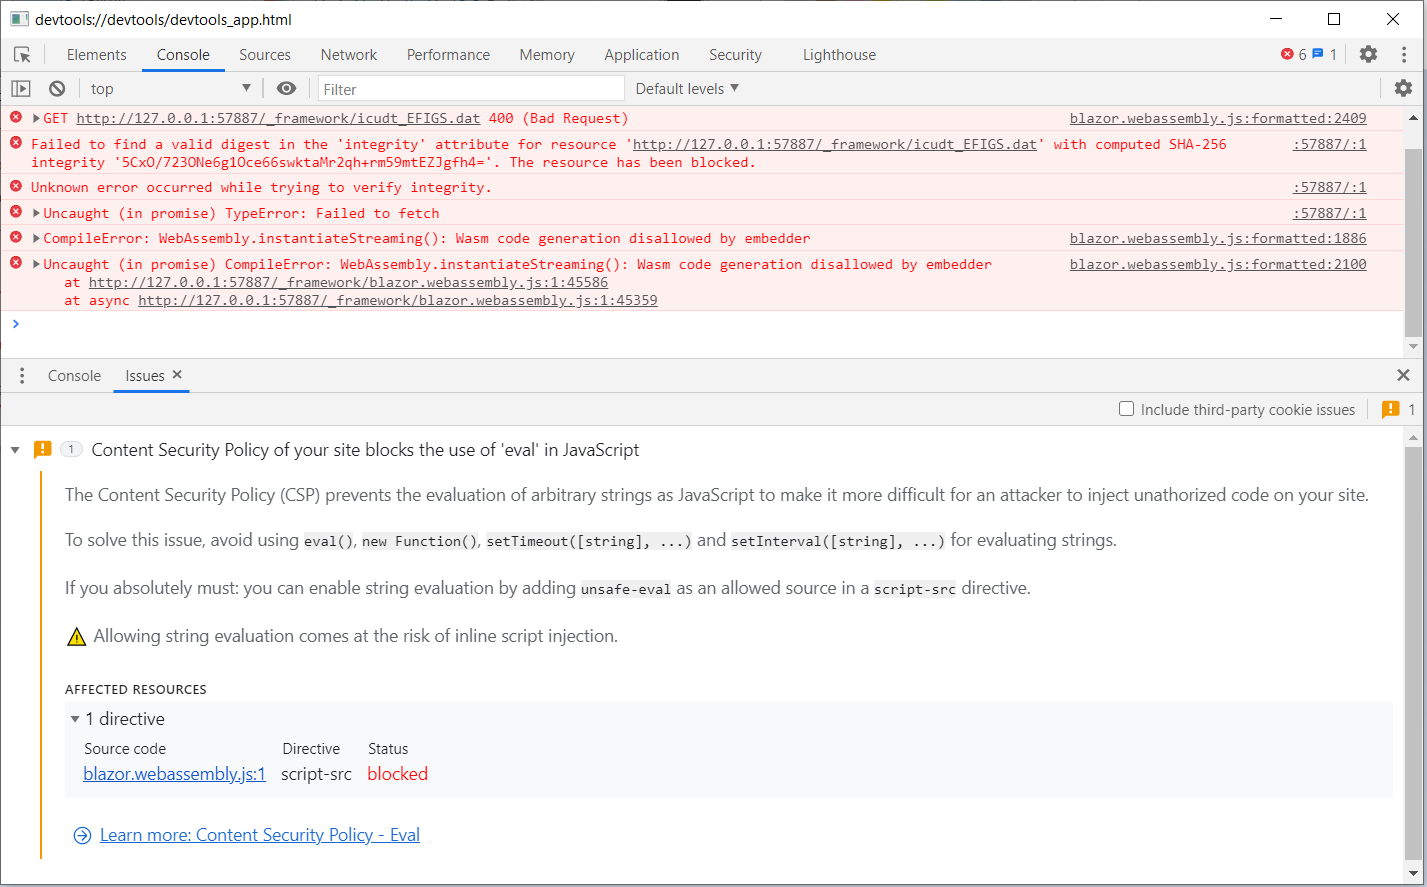Show the console sidebar panel icon
Viewport: 1427px width, 887px height.
(20, 88)
